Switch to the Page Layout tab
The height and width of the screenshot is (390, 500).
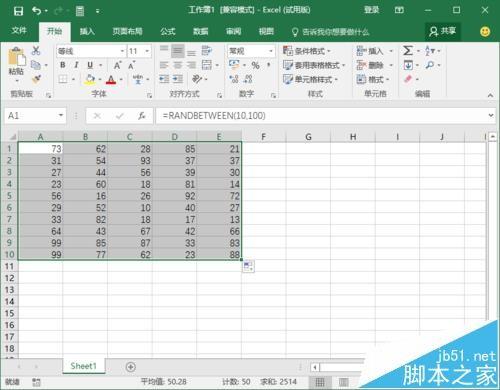pos(127,31)
